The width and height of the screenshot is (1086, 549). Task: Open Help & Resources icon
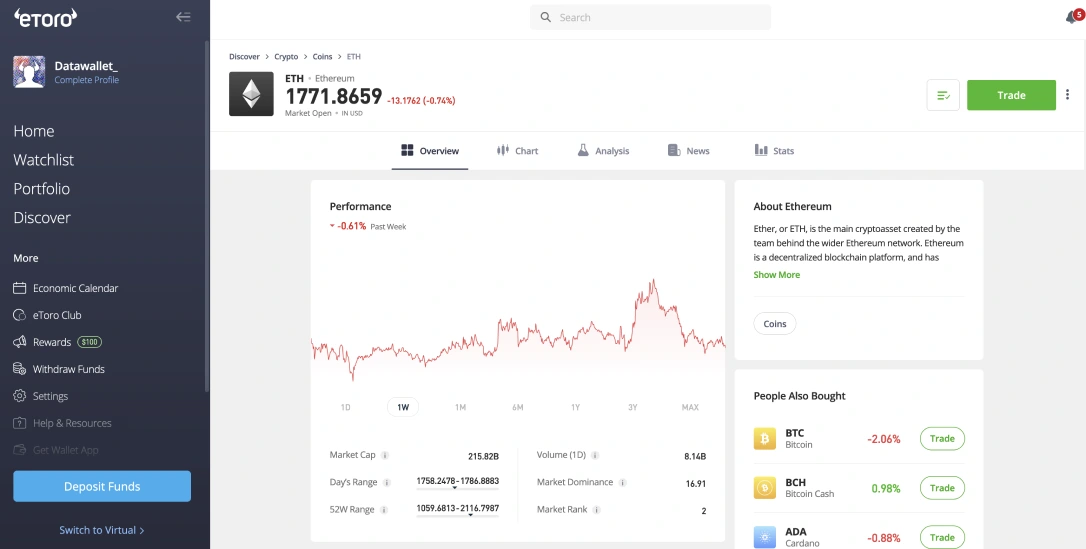coord(19,423)
